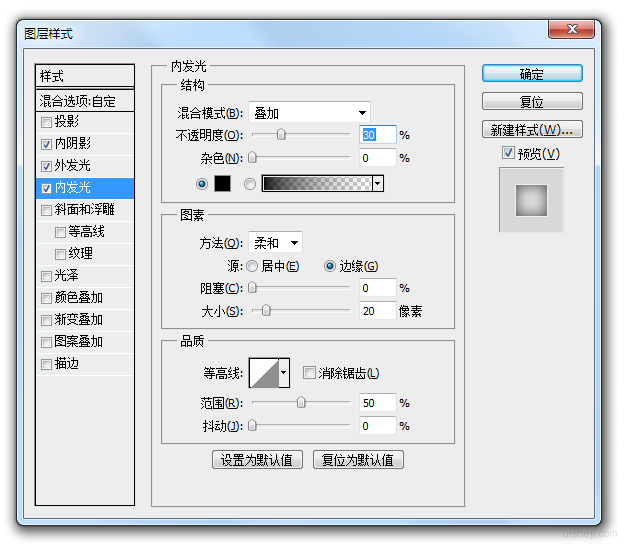
Task: Select the 投影 style row label
Action: [67, 121]
